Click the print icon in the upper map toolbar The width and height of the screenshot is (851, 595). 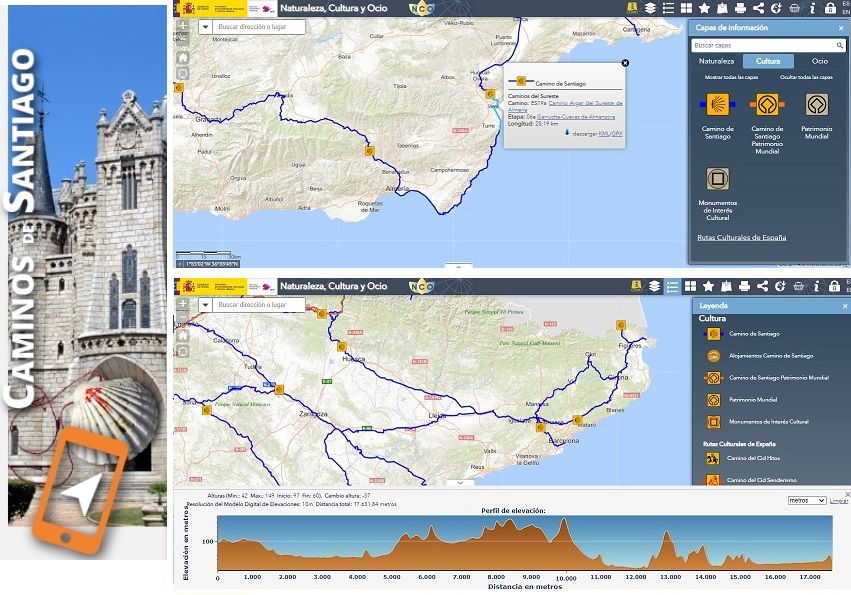click(x=740, y=8)
